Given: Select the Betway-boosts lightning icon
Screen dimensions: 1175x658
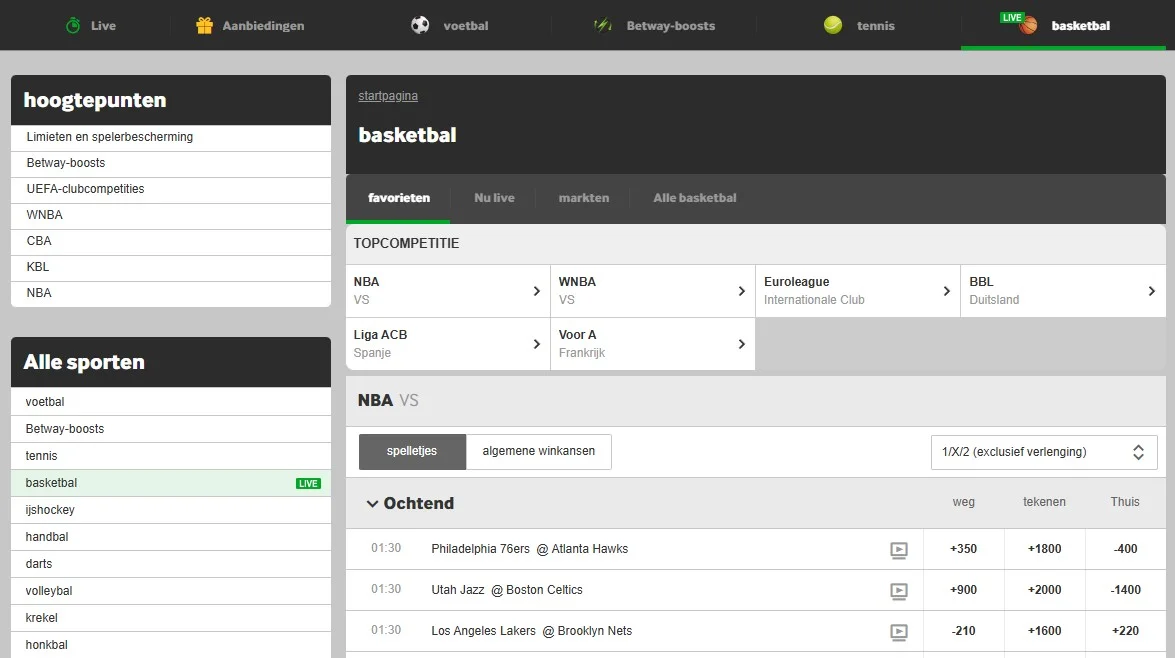Looking at the screenshot, I should click(603, 25).
